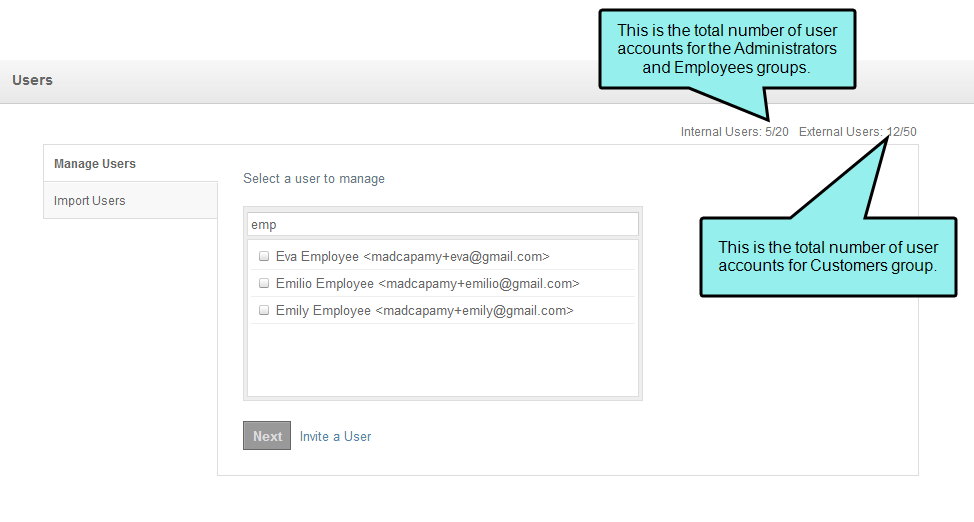The image size is (974, 522).
Task: Click the "Select a user to manage" label
Action: tap(314, 179)
